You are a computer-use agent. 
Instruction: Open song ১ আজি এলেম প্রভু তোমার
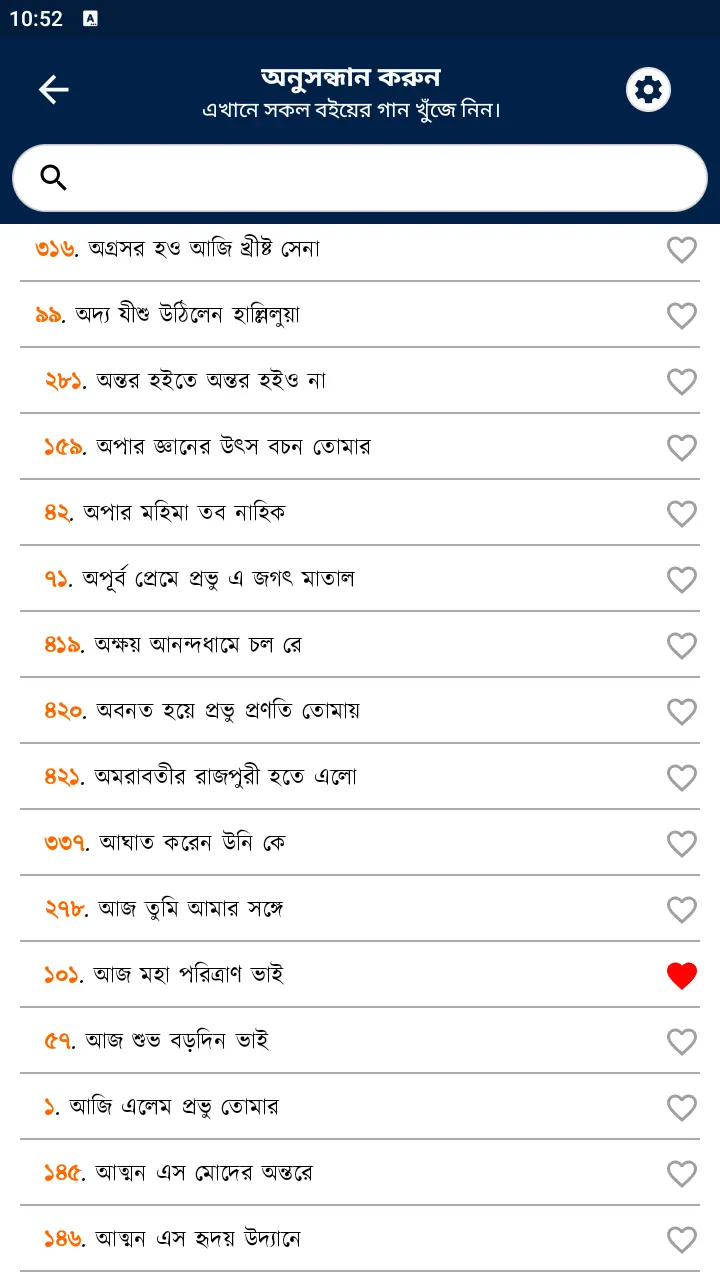tap(175, 1107)
